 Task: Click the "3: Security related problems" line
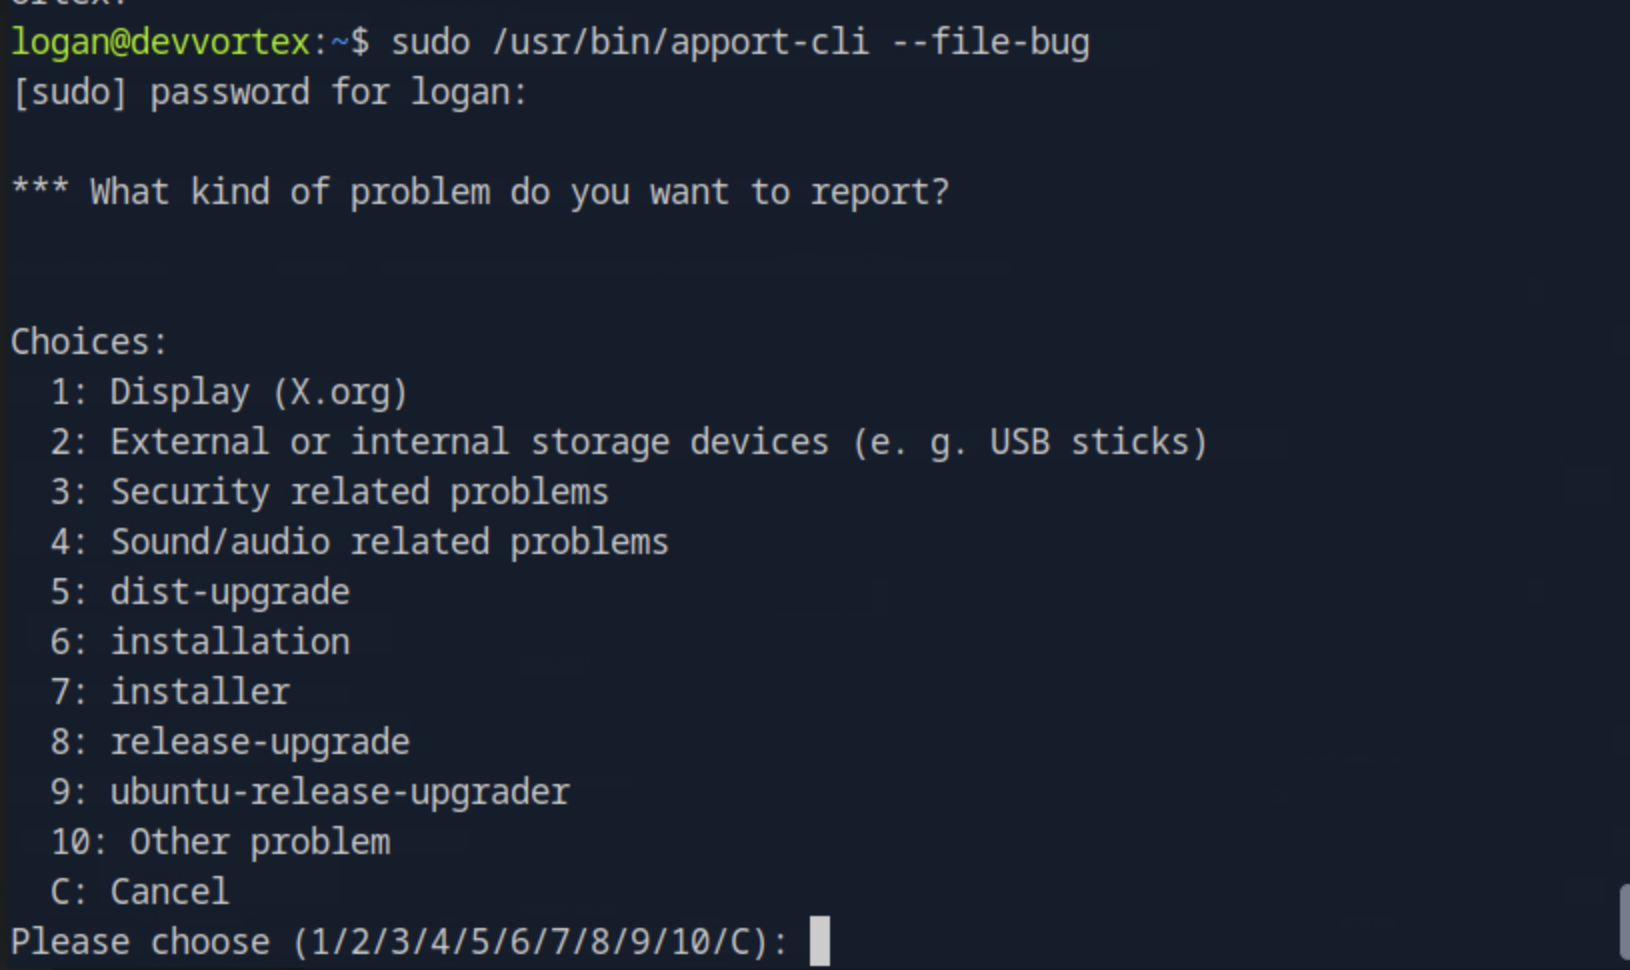click(329, 492)
